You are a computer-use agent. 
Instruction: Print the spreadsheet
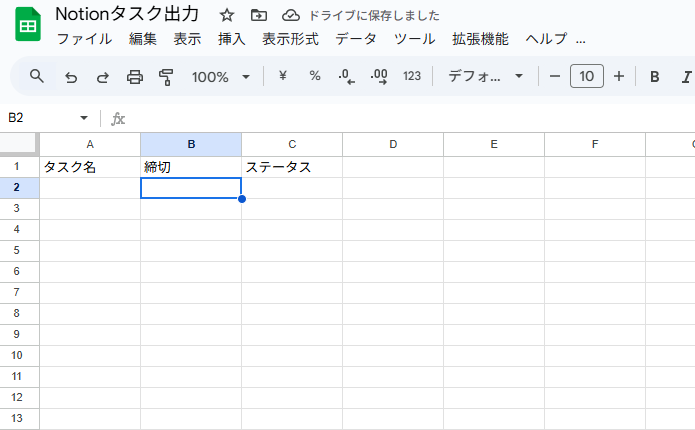click(x=135, y=77)
